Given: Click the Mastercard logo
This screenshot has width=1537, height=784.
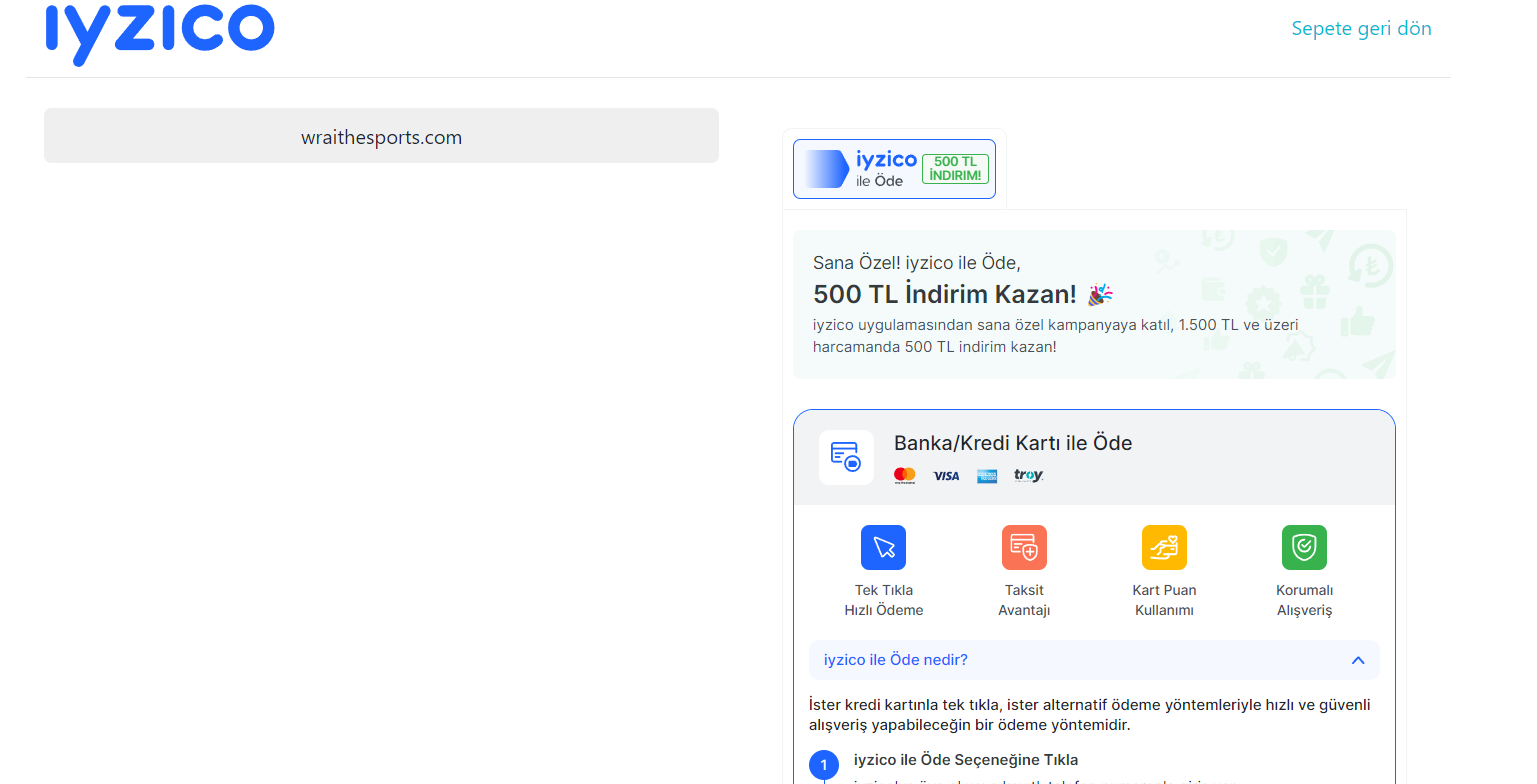Looking at the screenshot, I should [x=905, y=476].
